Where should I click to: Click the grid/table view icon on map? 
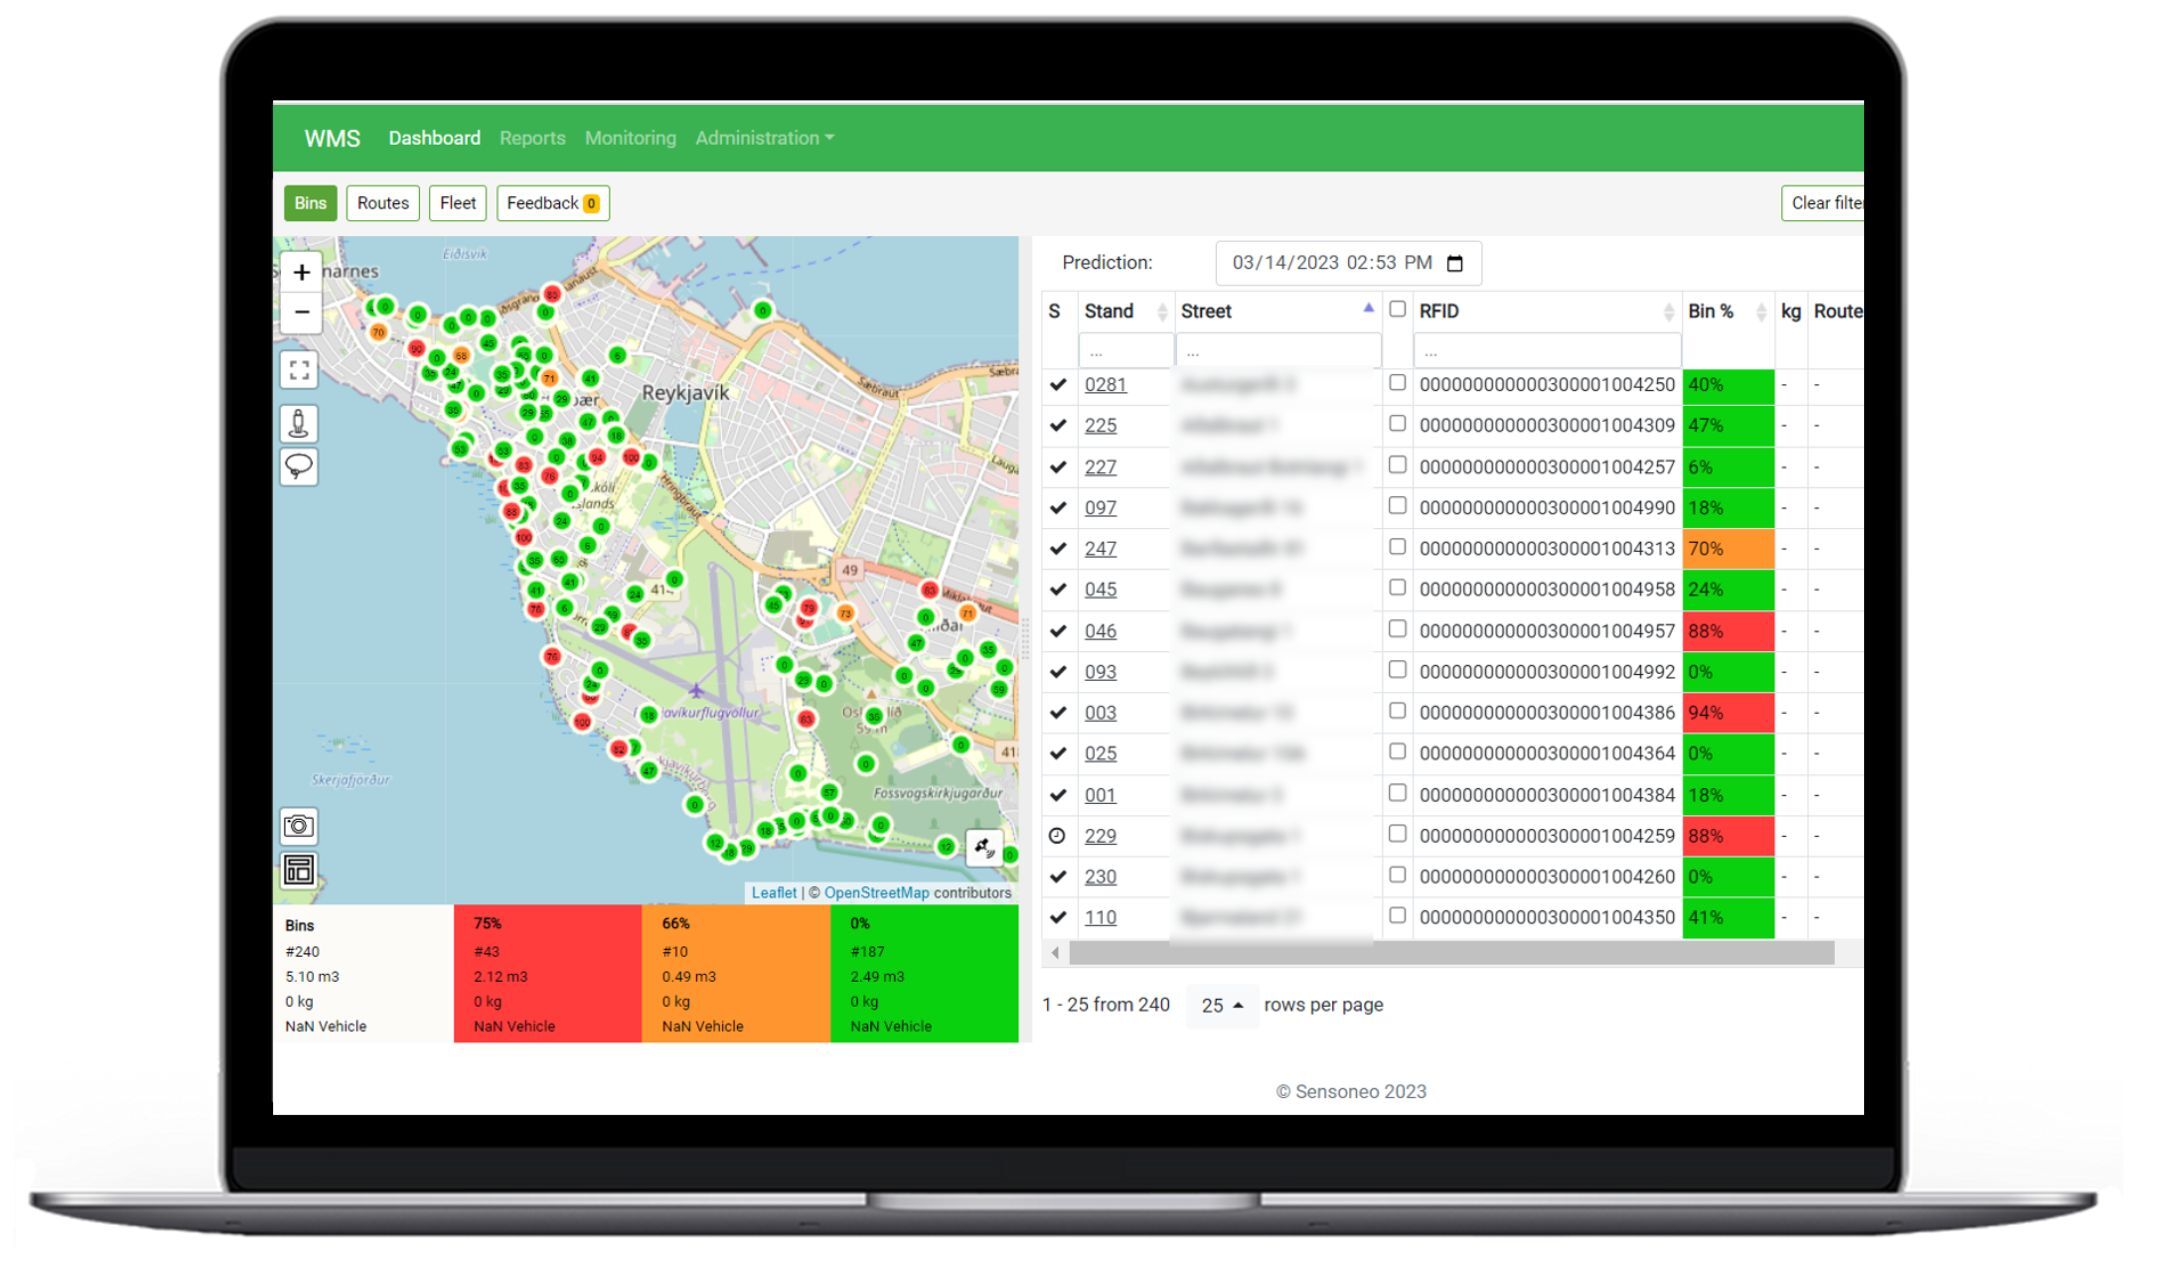click(x=299, y=870)
